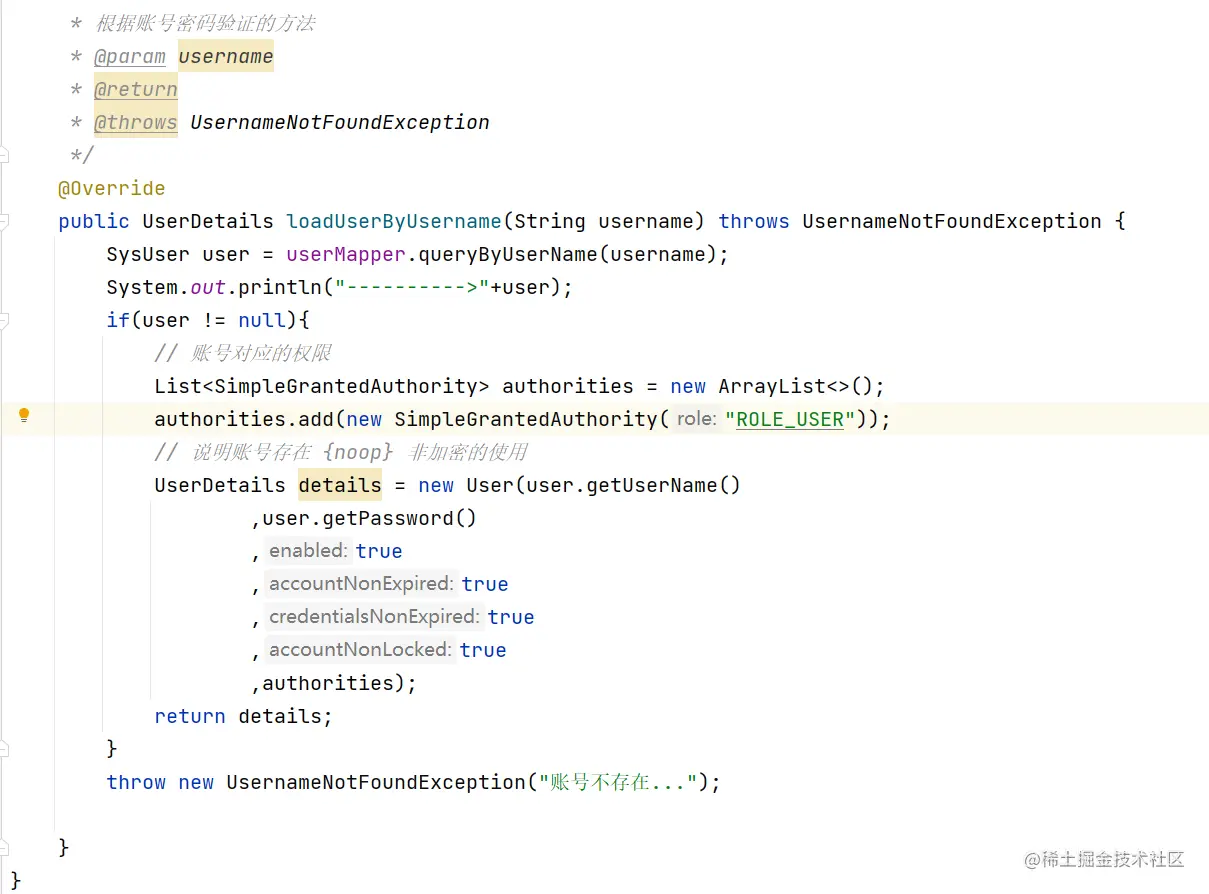The height and width of the screenshot is (894, 1209).
Task: Collapse the loadUserByUsername method fold marker
Action: coord(4,221)
